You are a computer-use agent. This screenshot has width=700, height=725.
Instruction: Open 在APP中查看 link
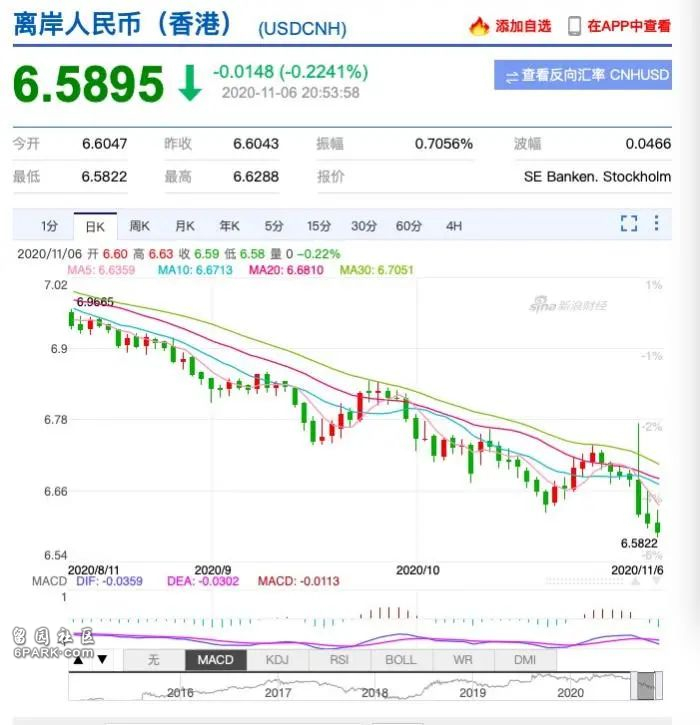coord(629,26)
